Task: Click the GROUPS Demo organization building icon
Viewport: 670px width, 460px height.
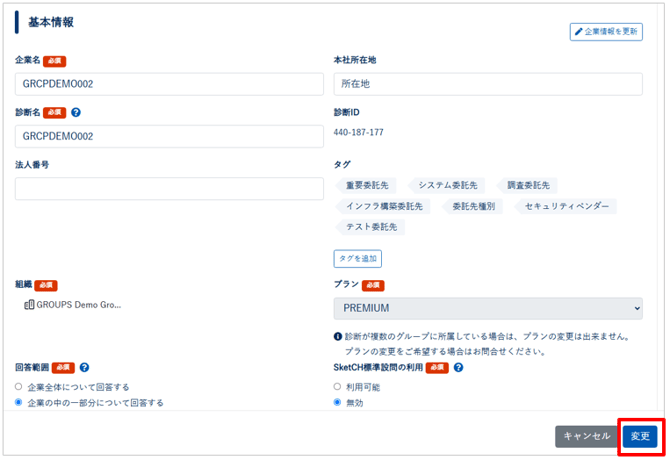Action: 29,305
